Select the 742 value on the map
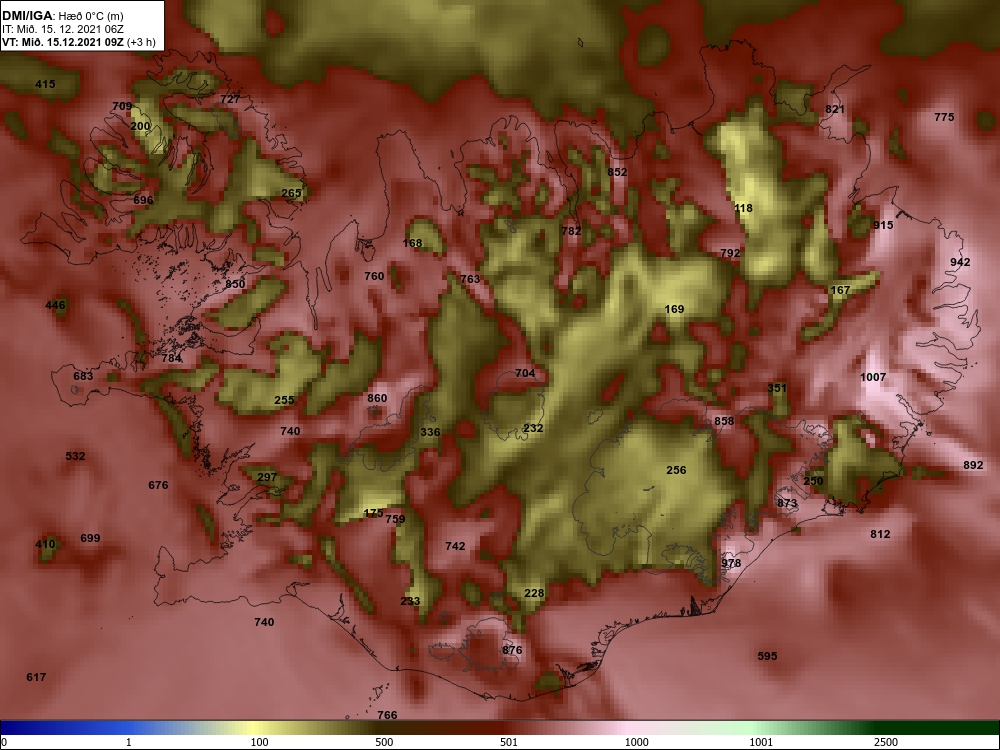 tap(455, 547)
